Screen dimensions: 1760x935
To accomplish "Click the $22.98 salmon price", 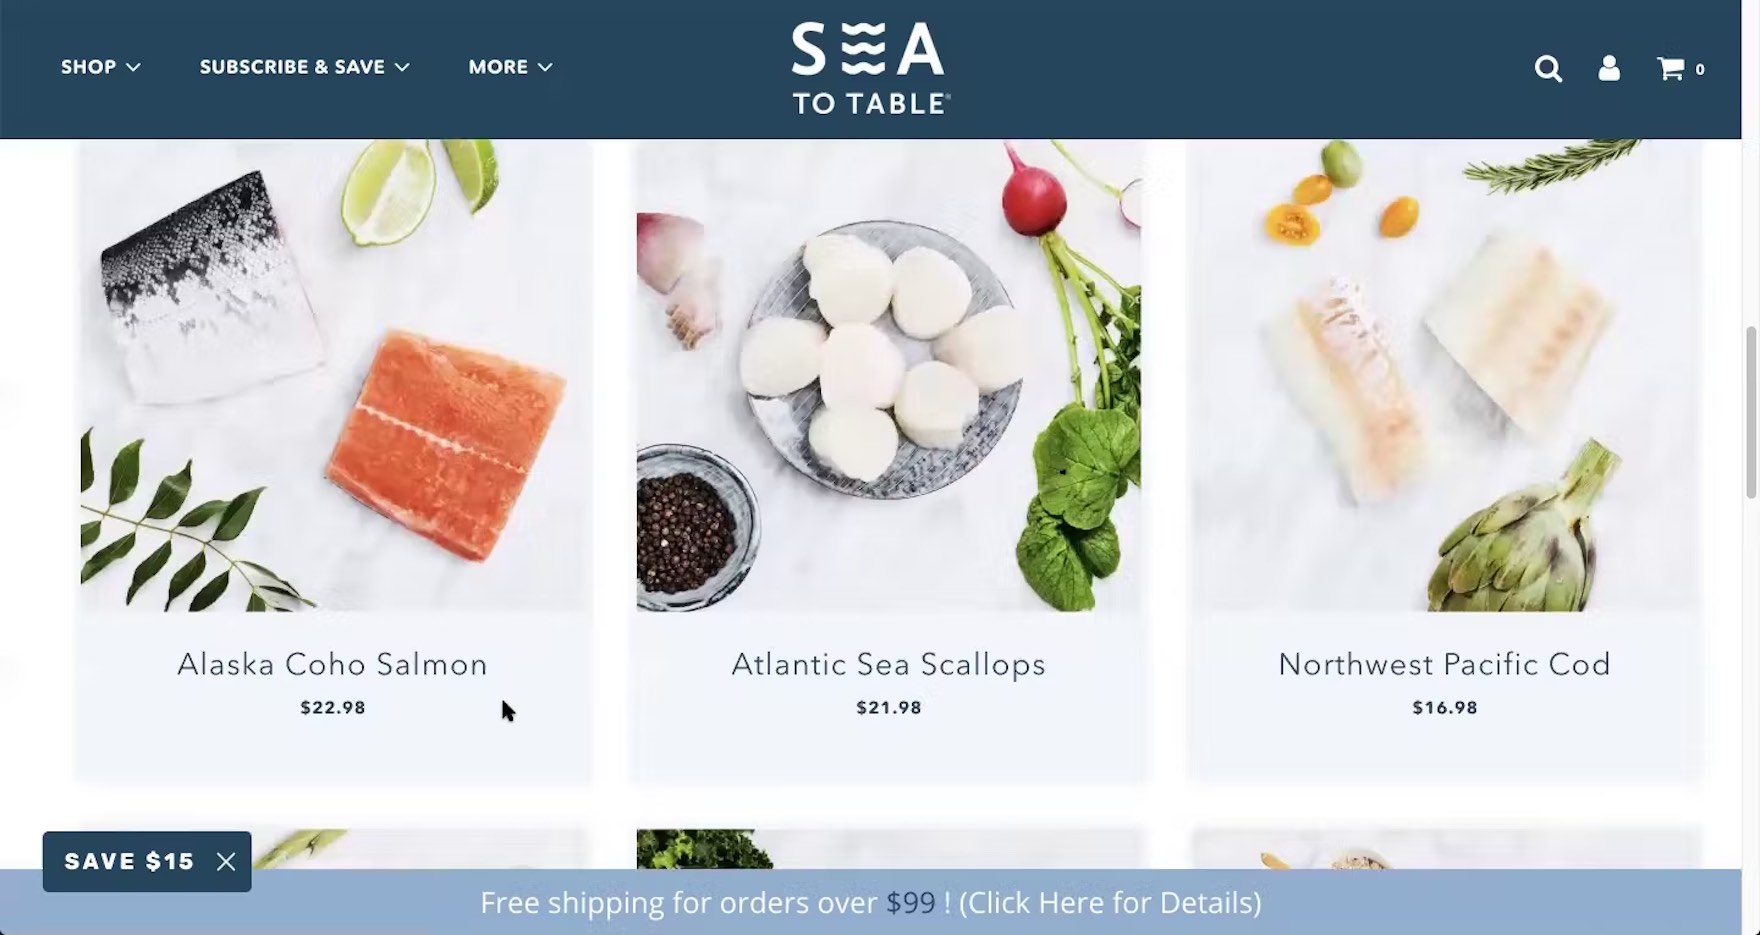I will tap(333, 708).
